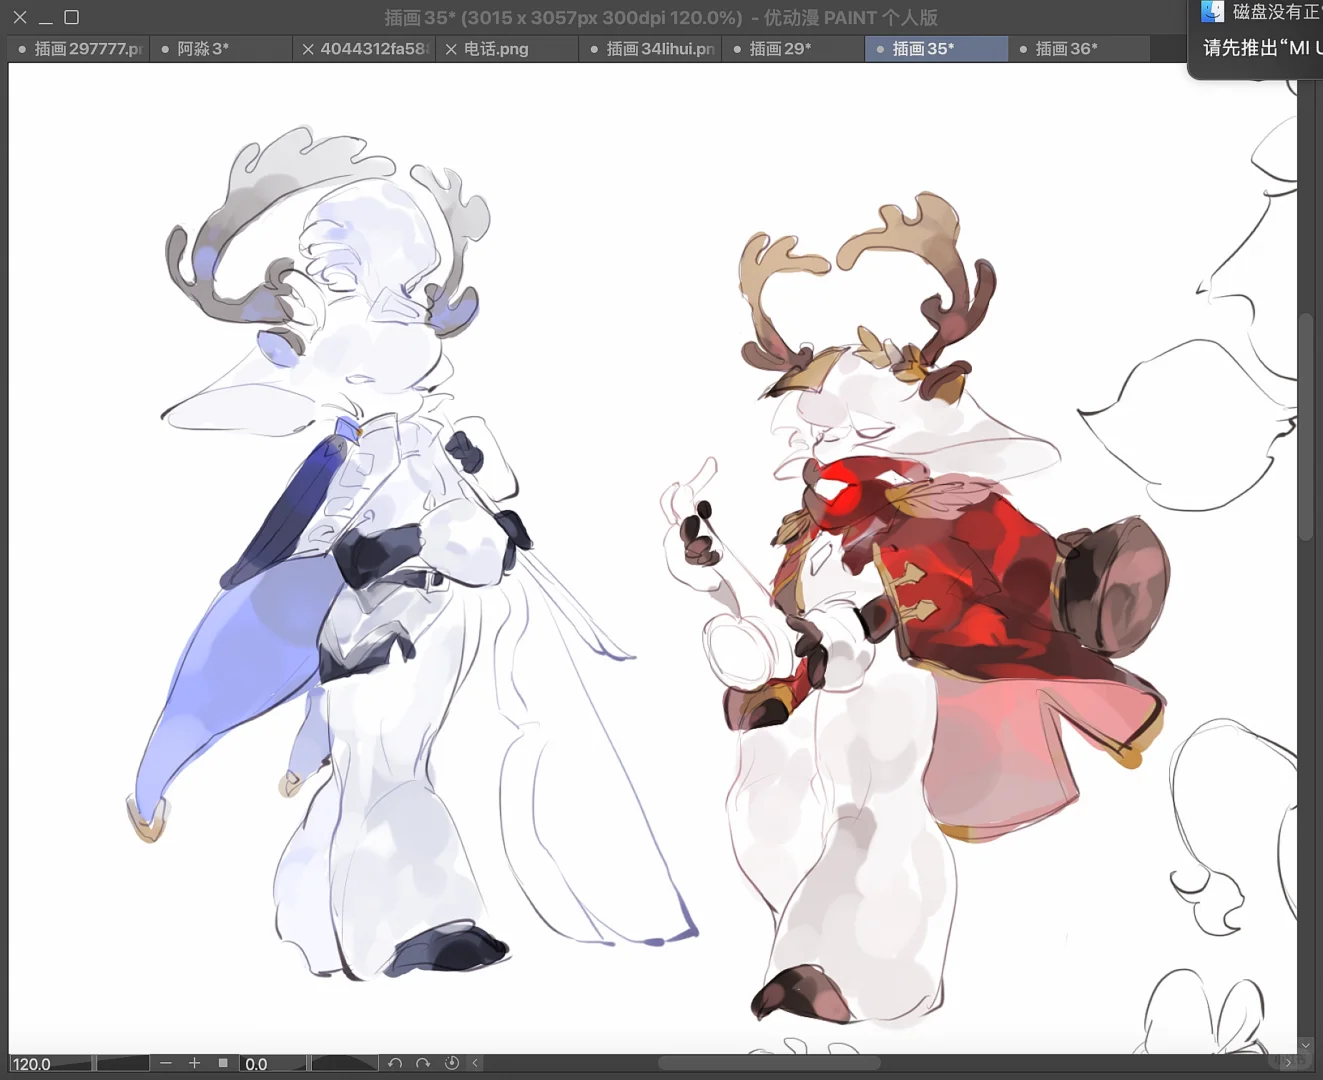Click the Finder icon in the notification
This screenshot has width=1323, height=1080.
click(1212, 12)
